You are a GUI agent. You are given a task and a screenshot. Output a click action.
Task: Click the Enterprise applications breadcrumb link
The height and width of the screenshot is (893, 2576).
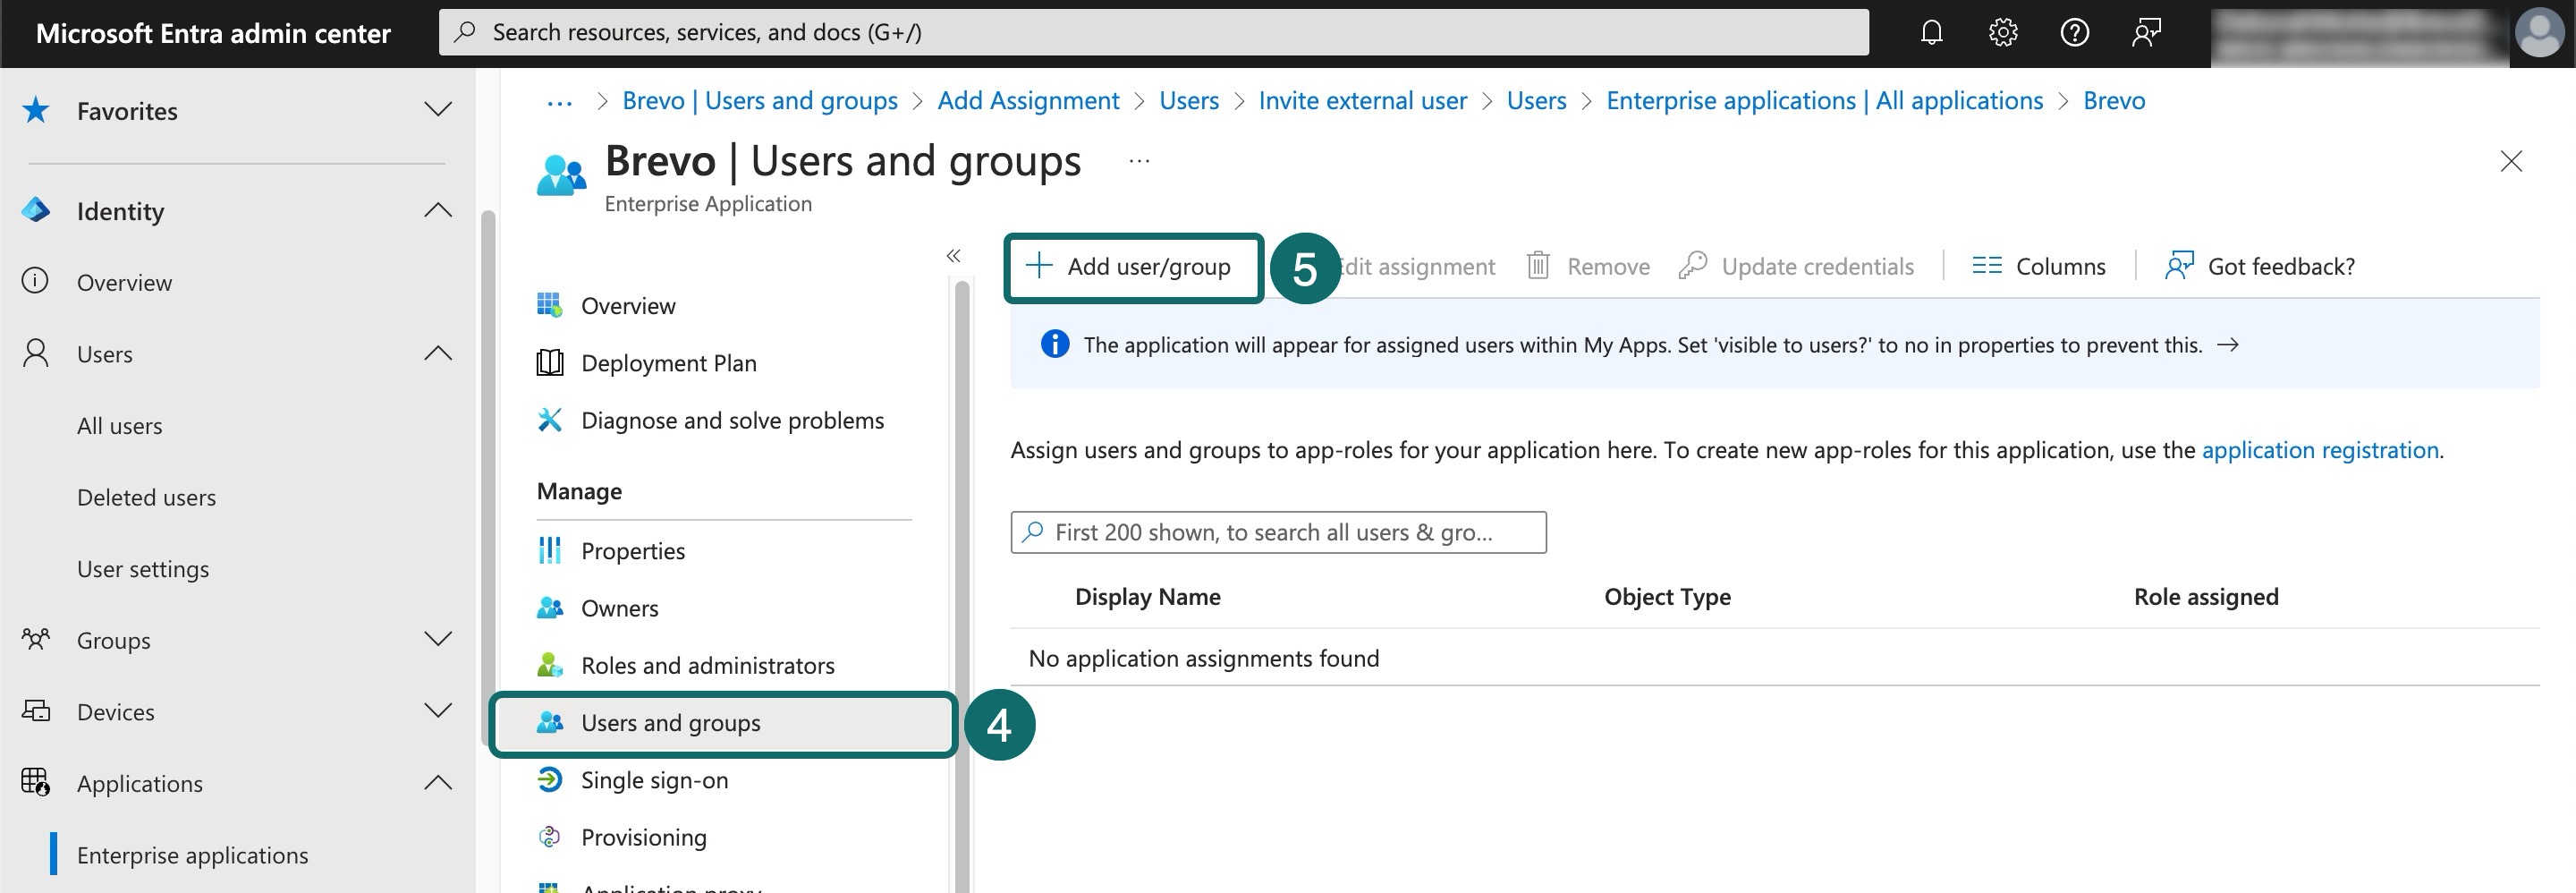click(x=1824, y=101)
